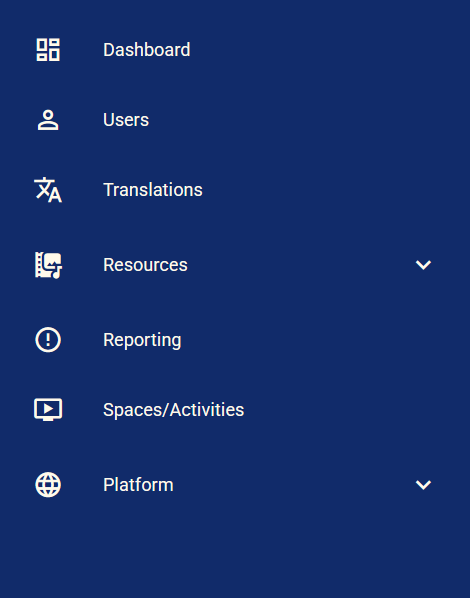This screenshot has height=598, width=470.
Task: Select the Platform menu label
Action: tap(138, 485)
